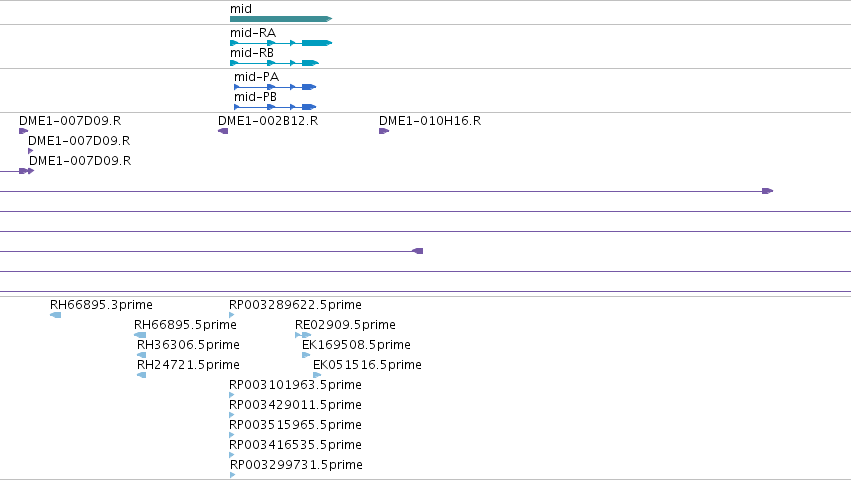Click the EK169508.5prime arrow glyph
The width and height of the screenshot is (851, 480).
tap(306, 355)
